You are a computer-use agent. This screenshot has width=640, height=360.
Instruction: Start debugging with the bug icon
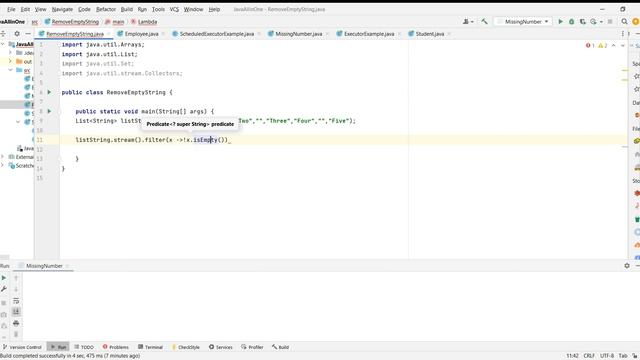(571, 22)
